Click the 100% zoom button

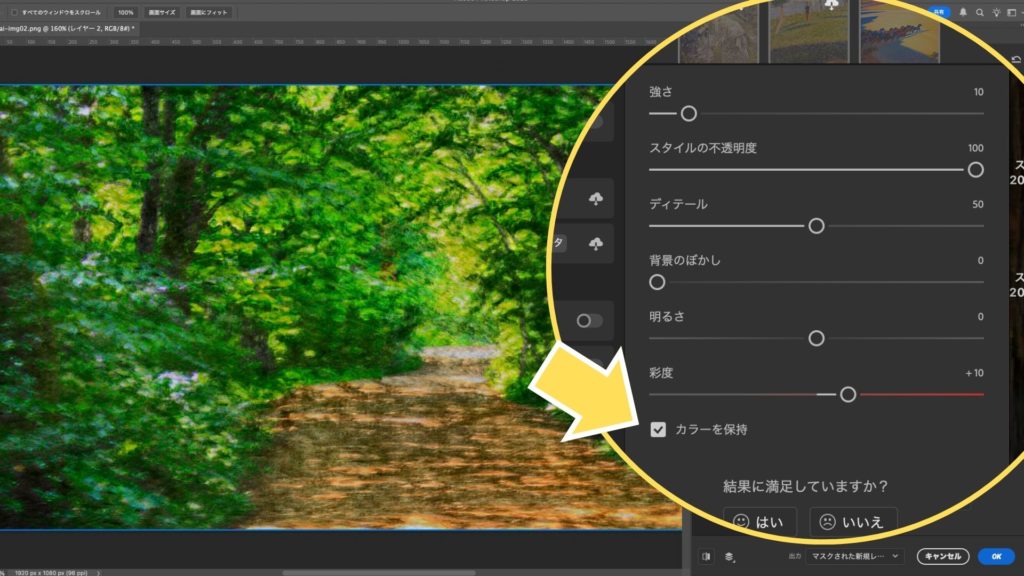pos(125,12)
